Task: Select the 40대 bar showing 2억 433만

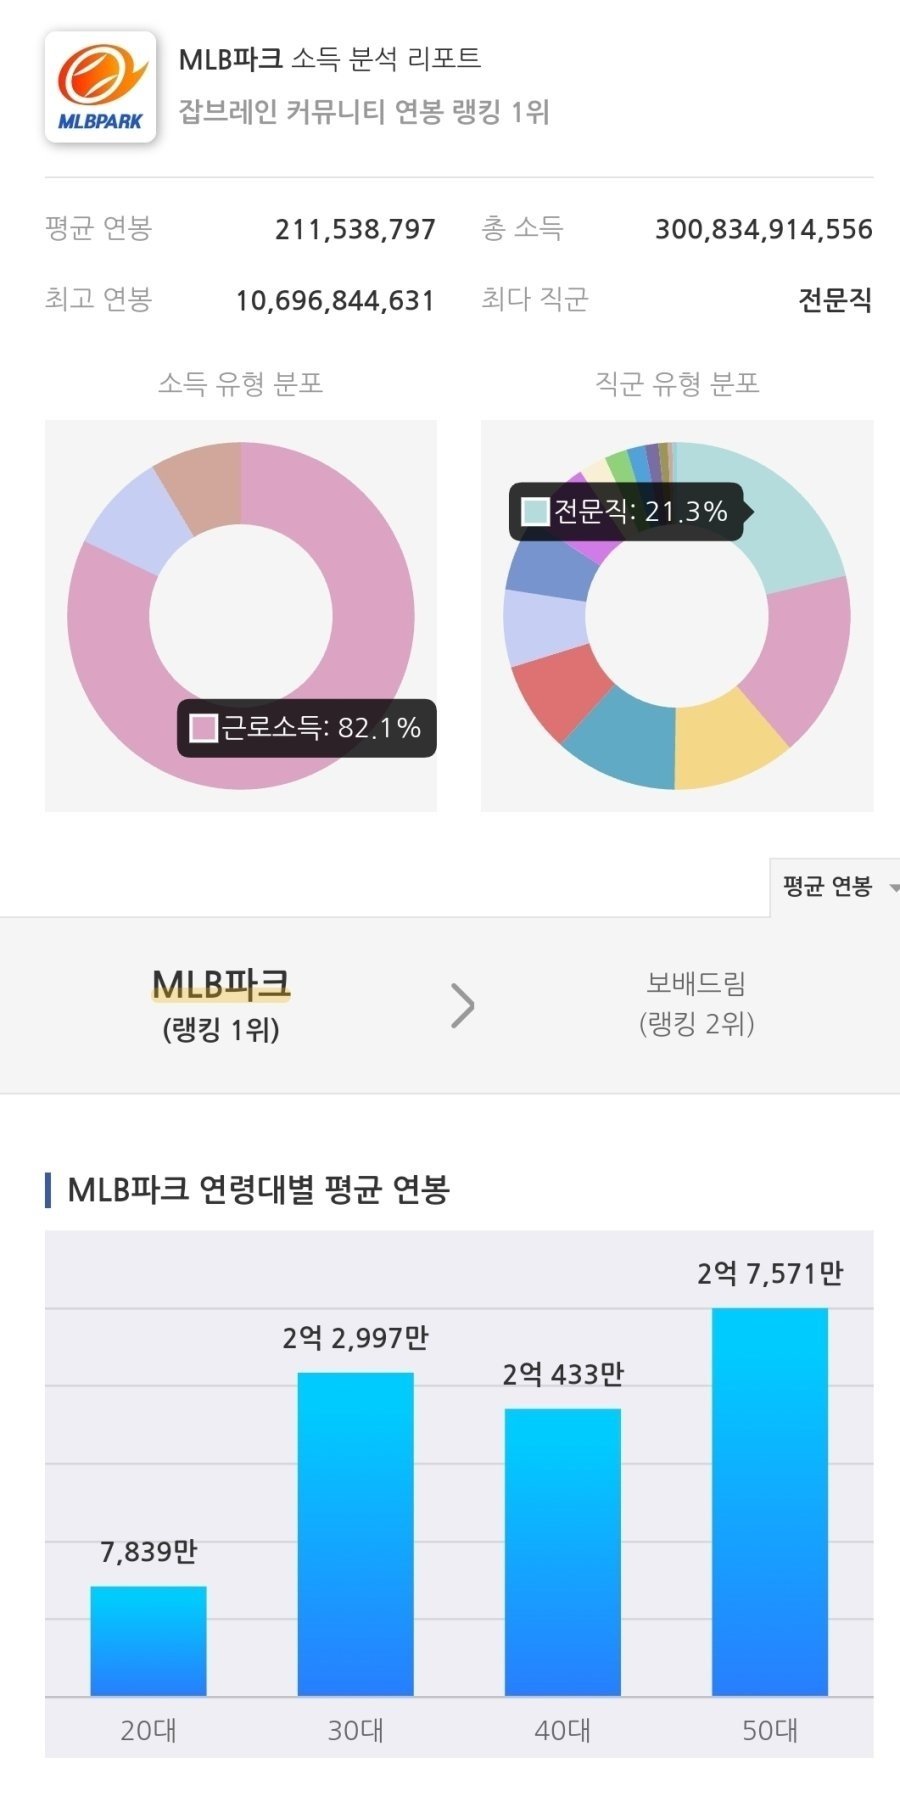Action: point(563,1552)
